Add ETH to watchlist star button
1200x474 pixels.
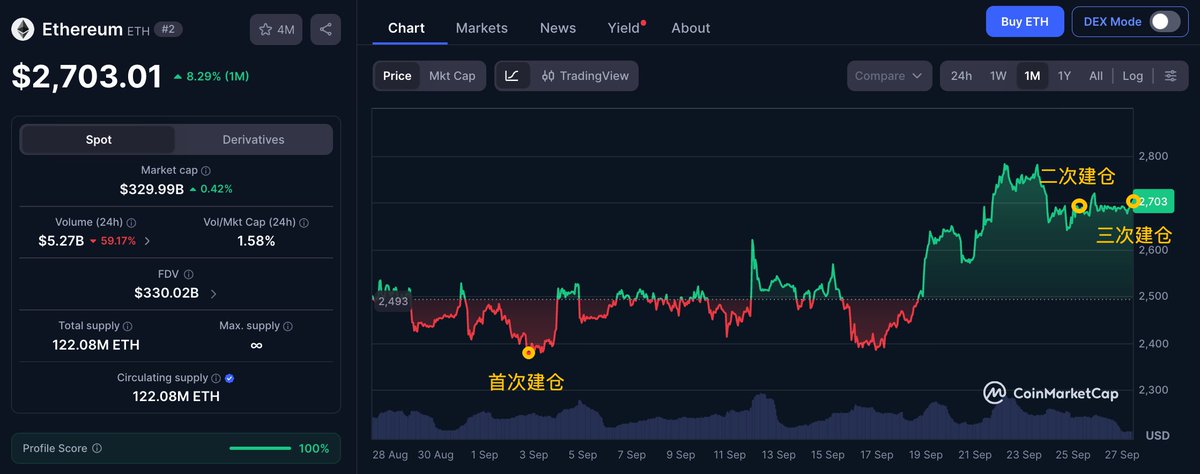(x=276, y=30)
